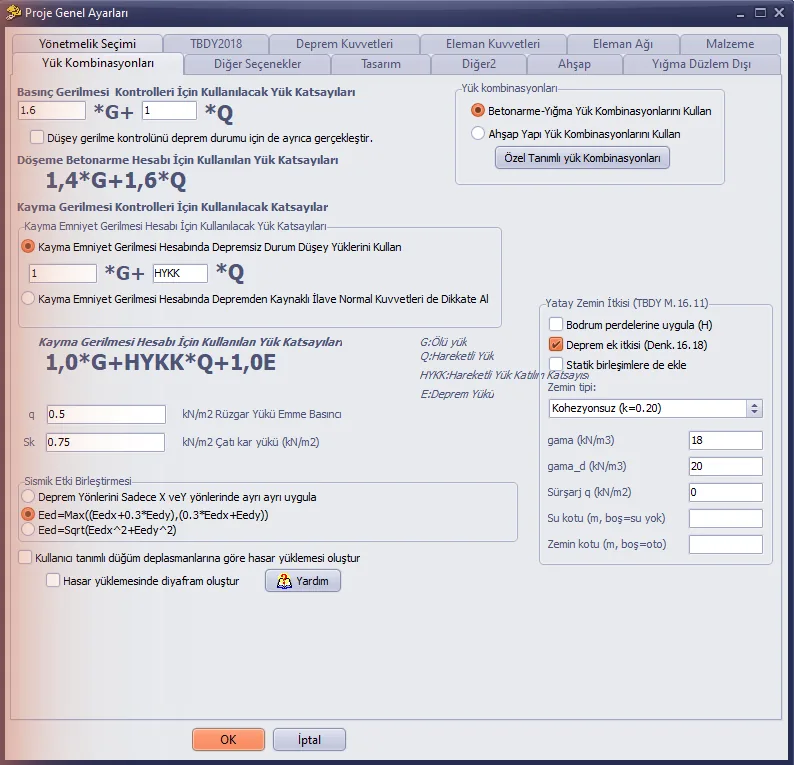Select Depremsiz Durum Düşey Yüklerini Kullan radio
The width and height of the screenshot is (794, 765).
pyautogui.click(x=28, y=247)
